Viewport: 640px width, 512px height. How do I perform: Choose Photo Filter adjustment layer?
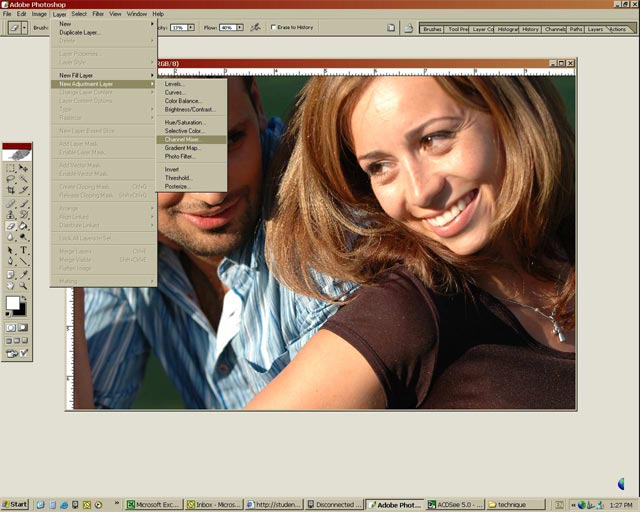pos(191,156)
